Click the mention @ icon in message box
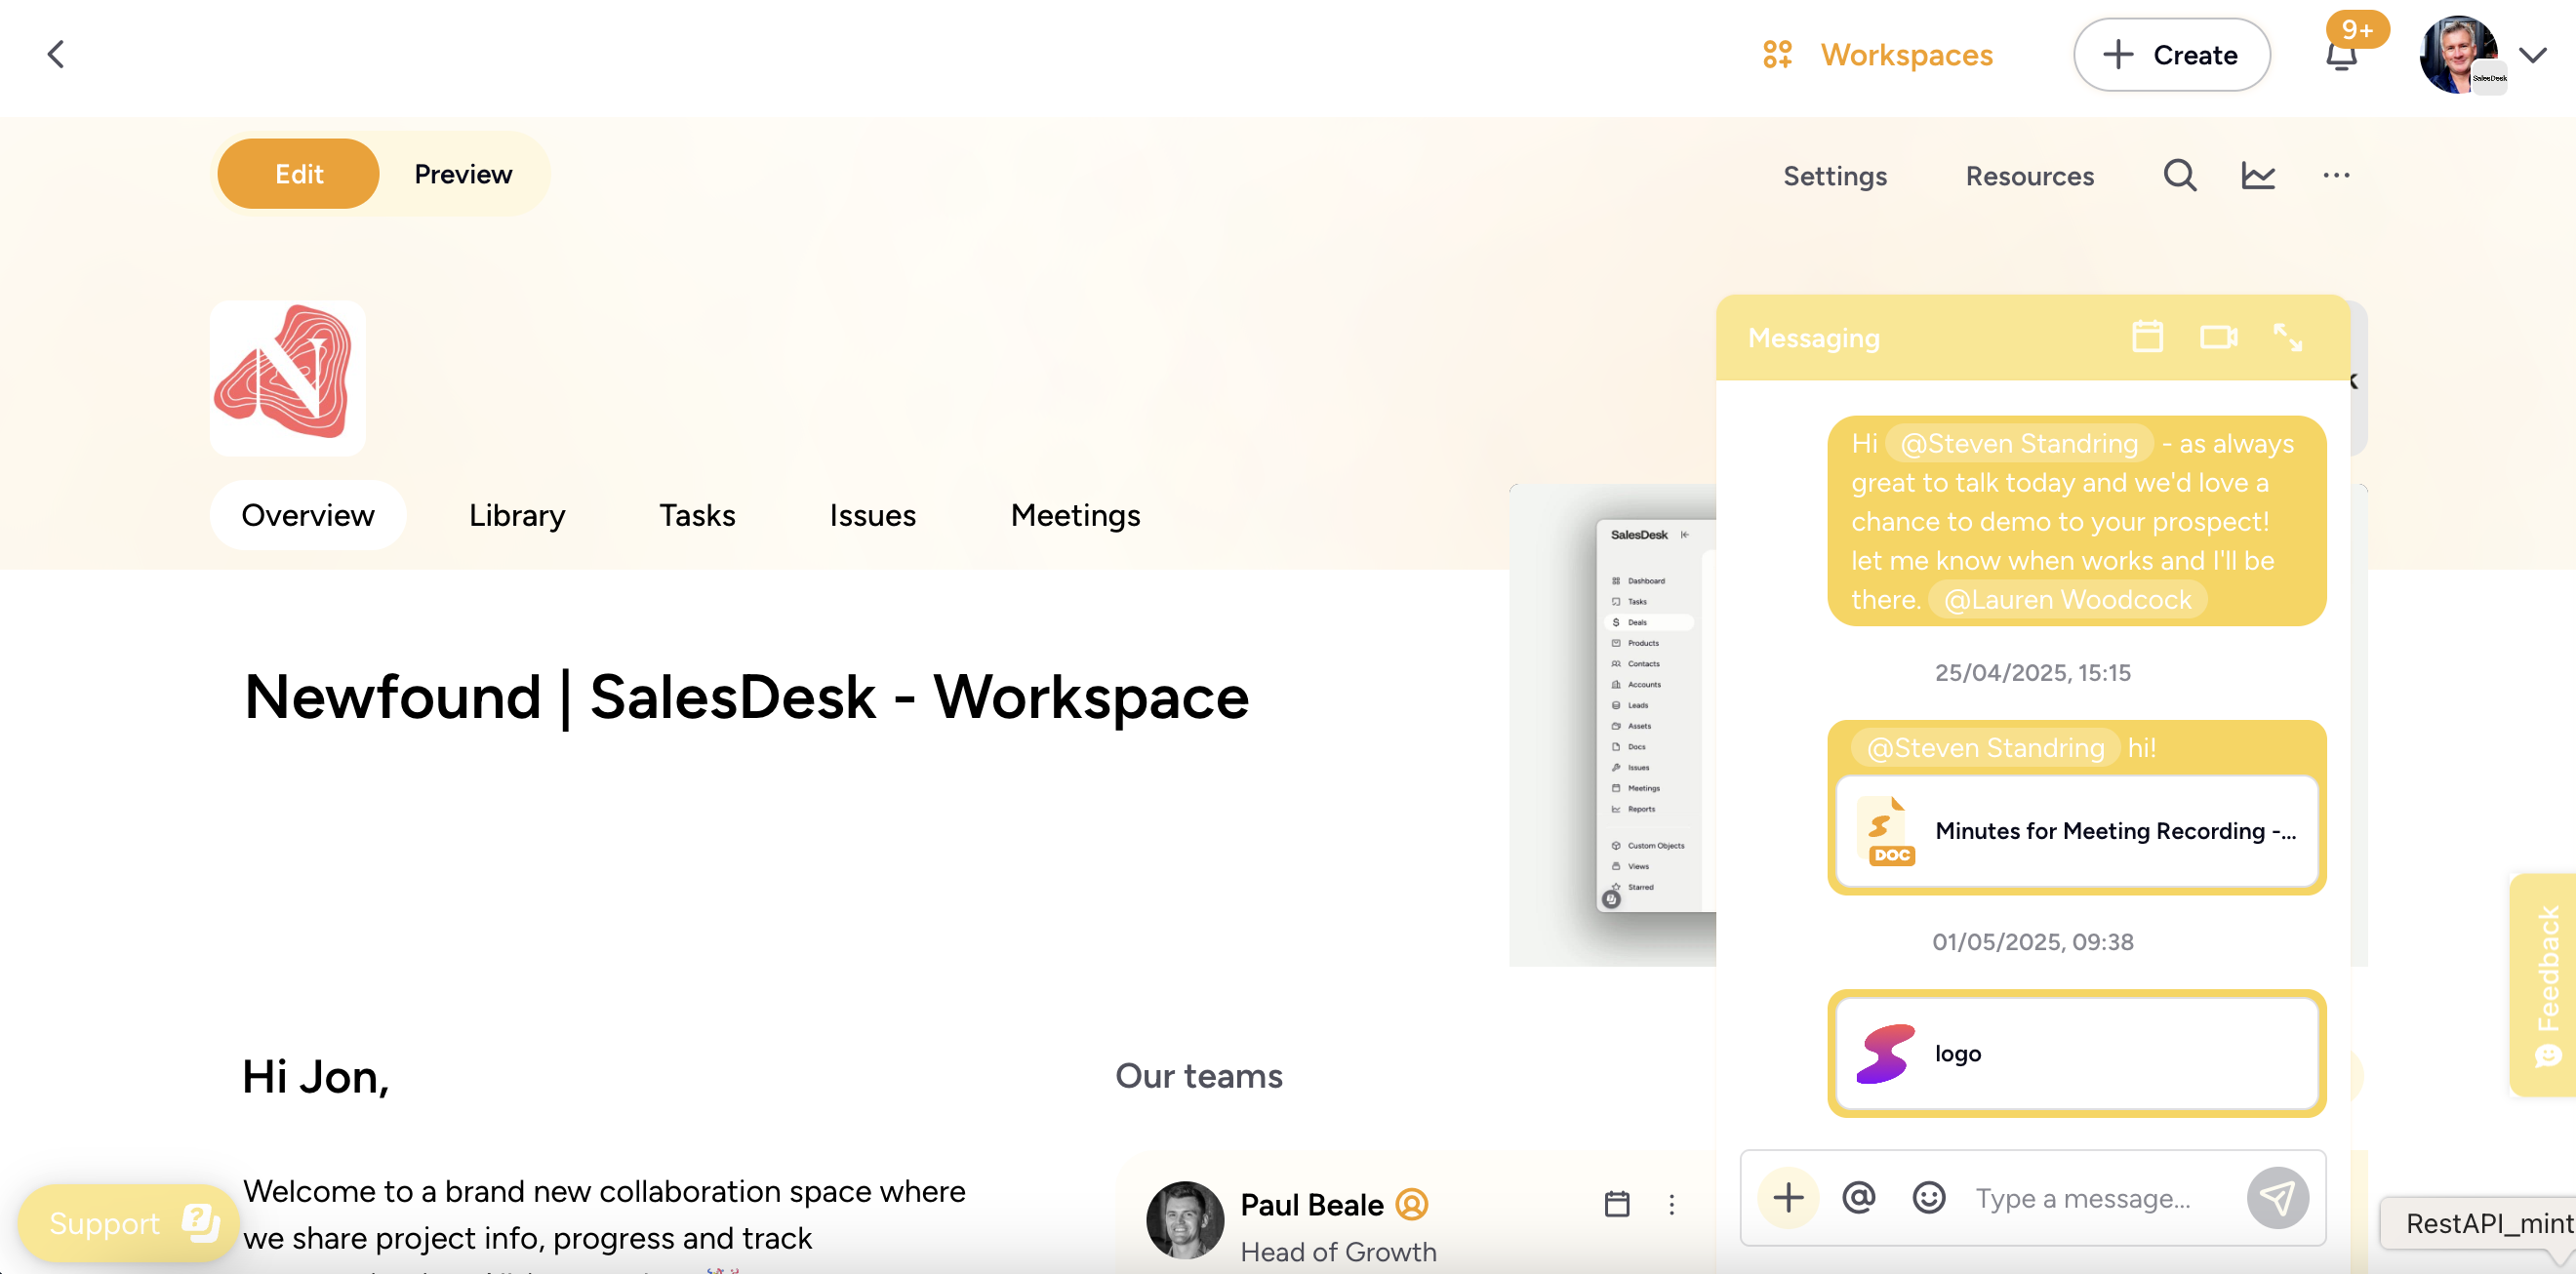The image size is (2576, 1274). (1858, 1197)
